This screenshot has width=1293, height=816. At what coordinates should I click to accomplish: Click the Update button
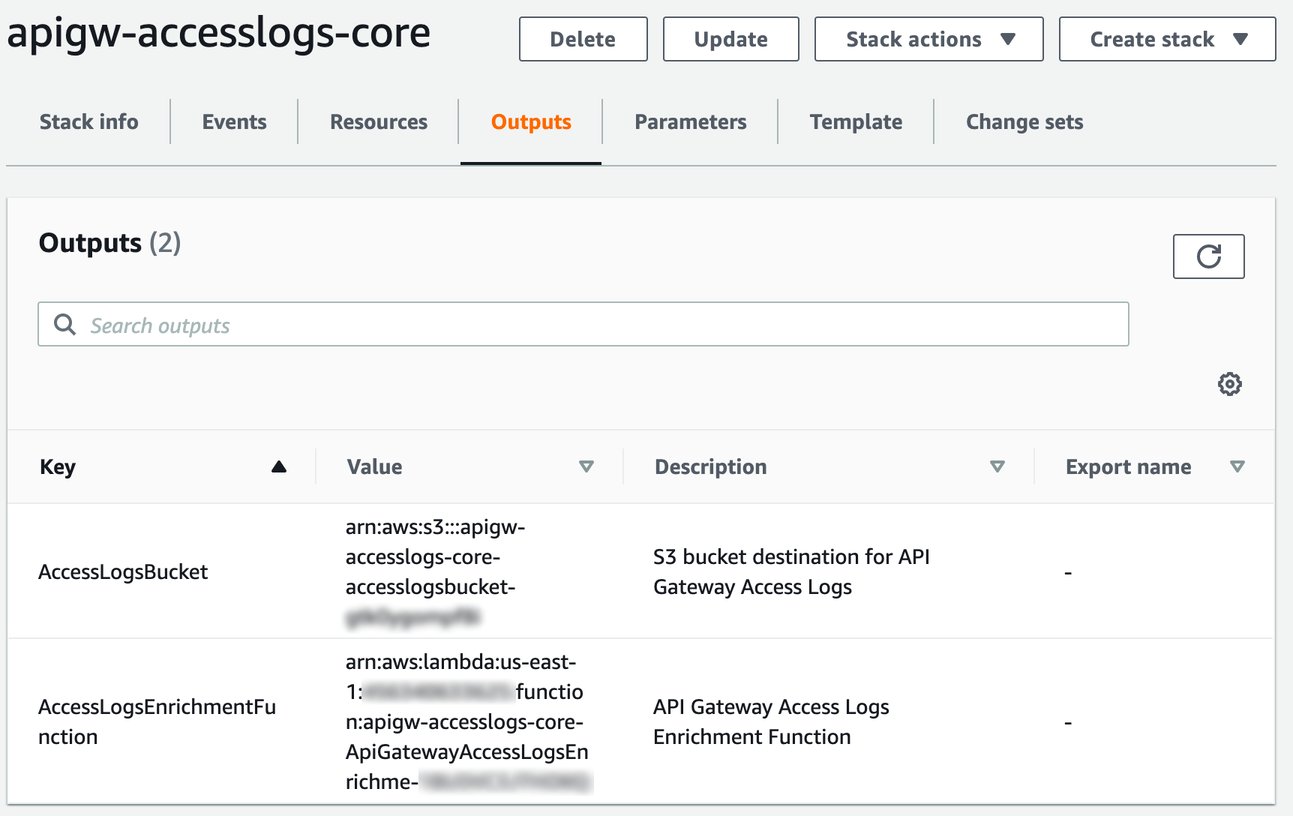click(x=730, y=39)
